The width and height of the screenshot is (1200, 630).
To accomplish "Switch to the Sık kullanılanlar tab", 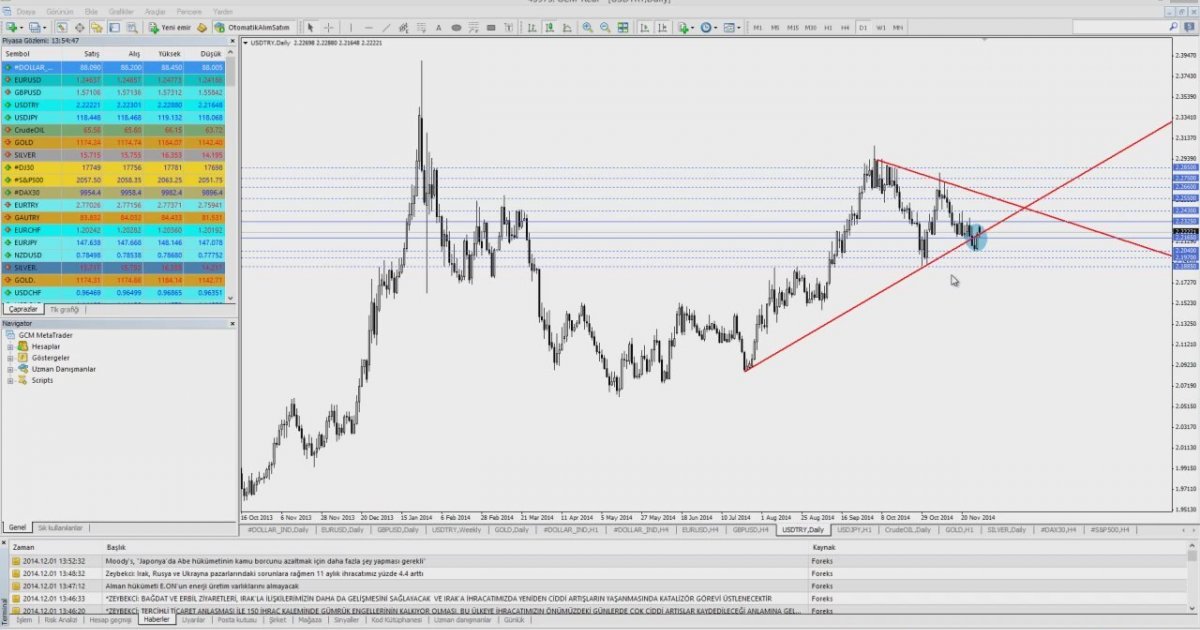I will click(x=60, y=527).
